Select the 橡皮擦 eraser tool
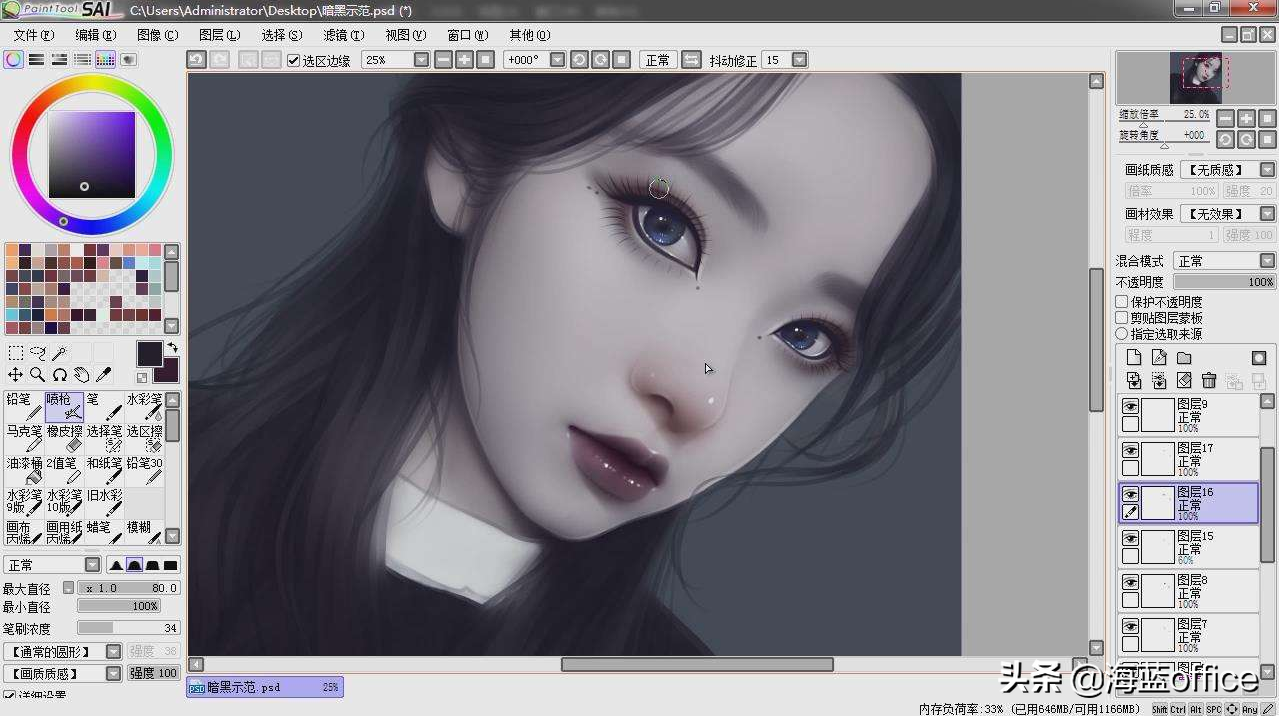 coord(64,438)
